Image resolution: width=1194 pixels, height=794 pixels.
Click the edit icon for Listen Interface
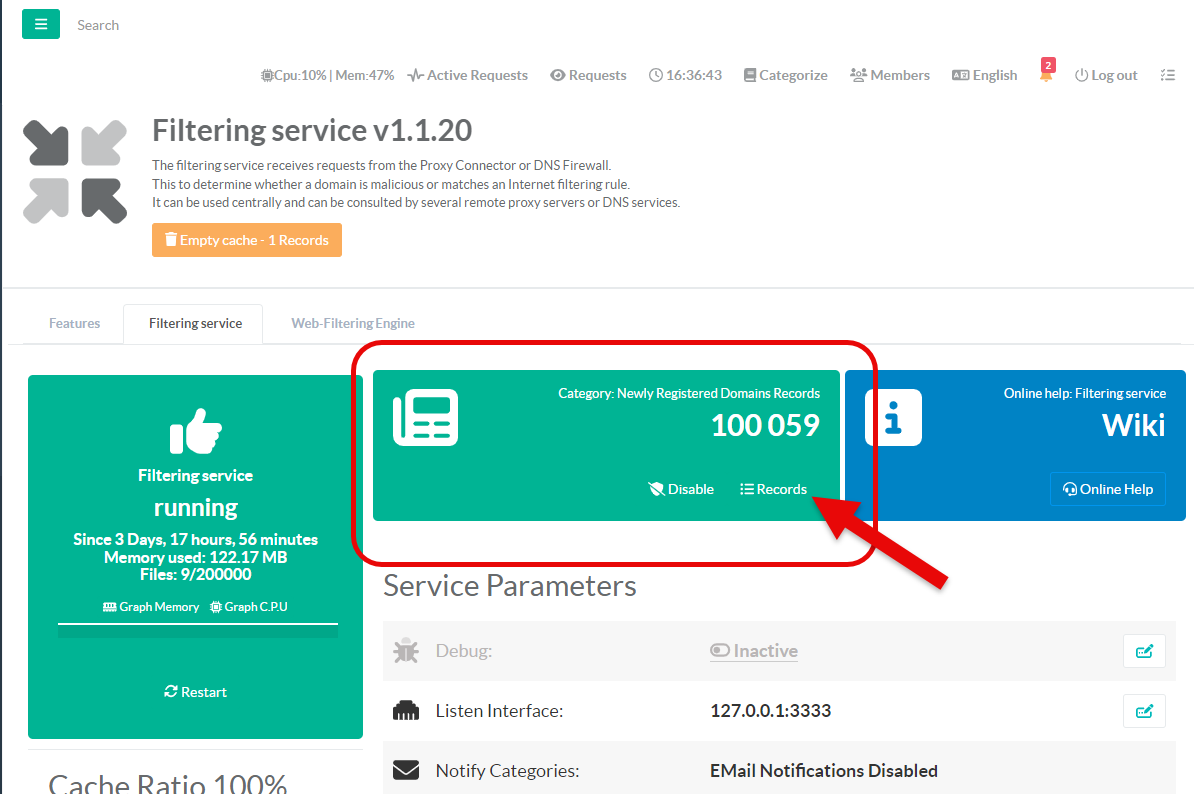1144,711
